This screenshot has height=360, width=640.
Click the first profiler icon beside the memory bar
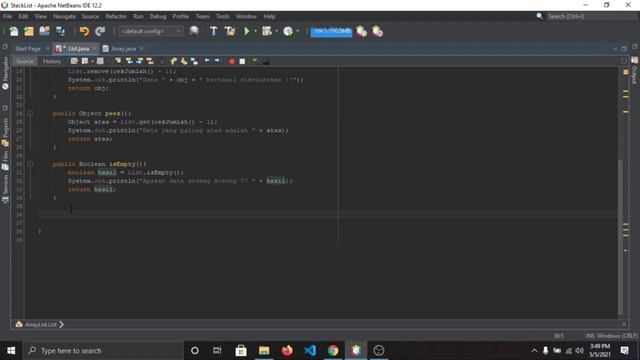click(362, 31)
